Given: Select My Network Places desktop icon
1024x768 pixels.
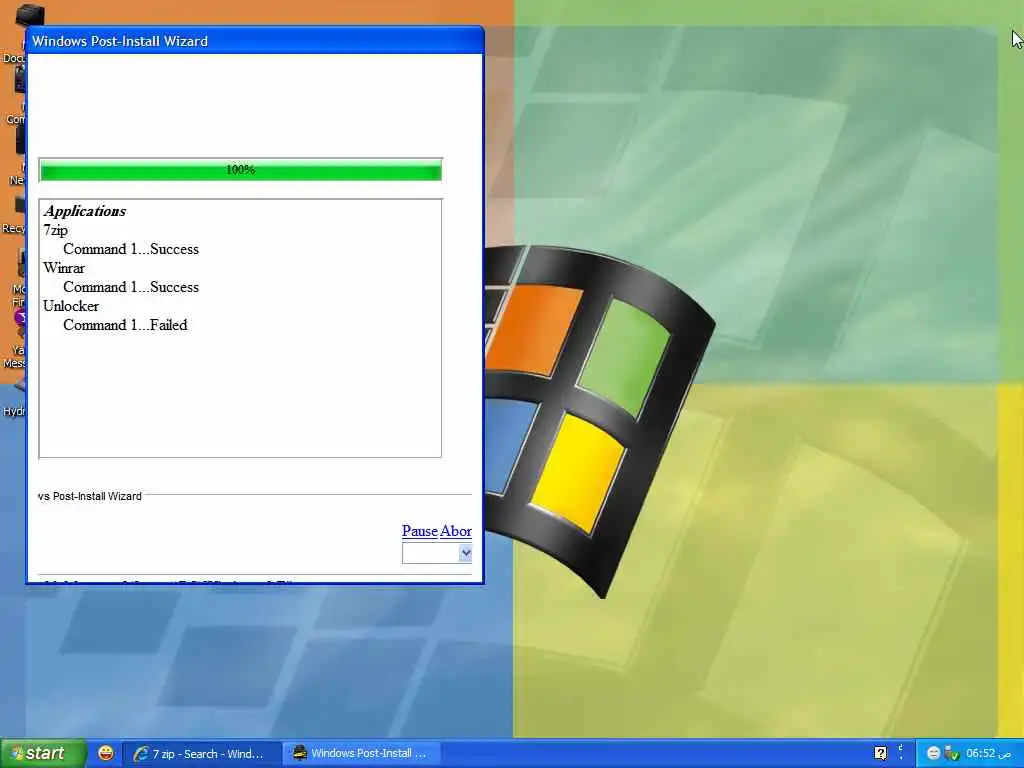Looking at the screenshot, I should pyautogui.click(x=18, y=157).
